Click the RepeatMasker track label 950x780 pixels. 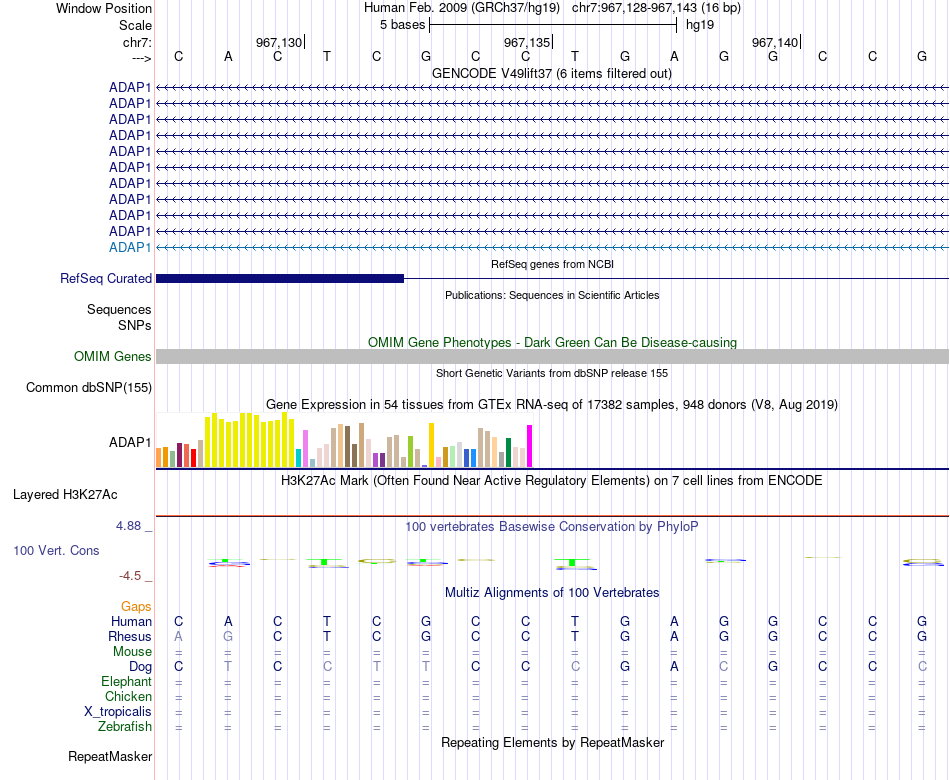coord(110,756)
